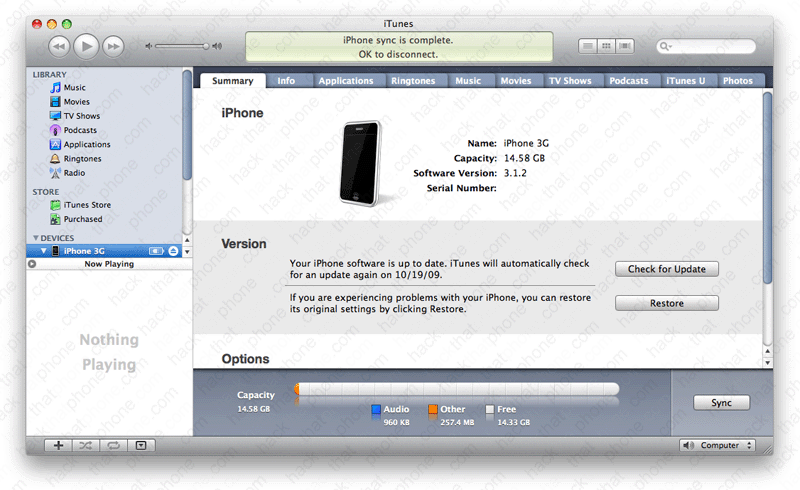Open the search magnifier options

pyautogui.click(x=665, y=46)
